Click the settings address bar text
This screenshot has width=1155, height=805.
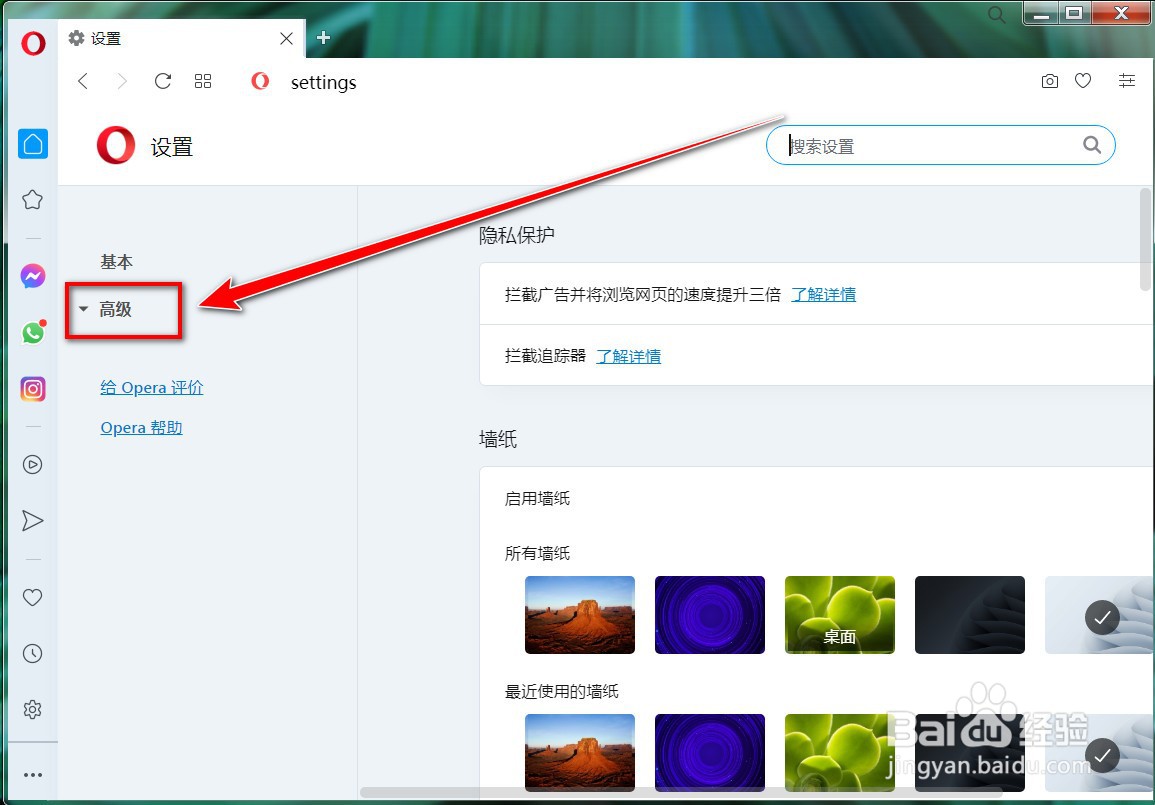click(323, 82)
